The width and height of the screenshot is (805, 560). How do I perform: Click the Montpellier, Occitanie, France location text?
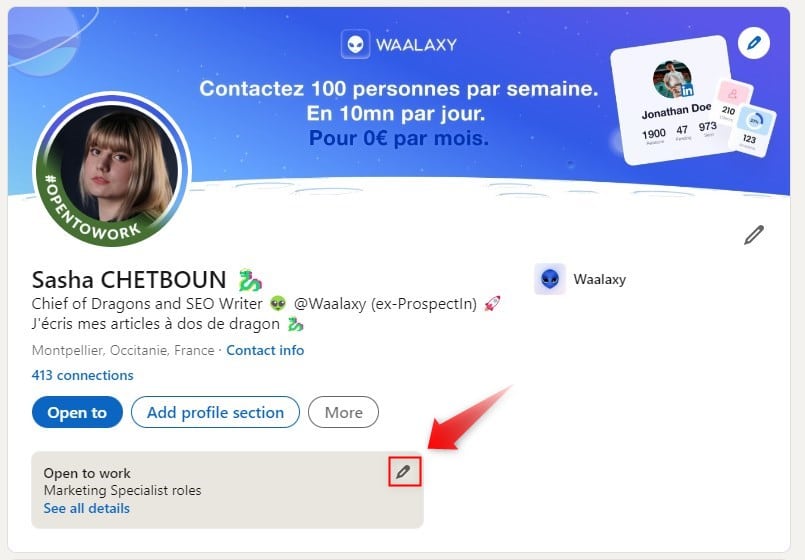tap(123, 351)
